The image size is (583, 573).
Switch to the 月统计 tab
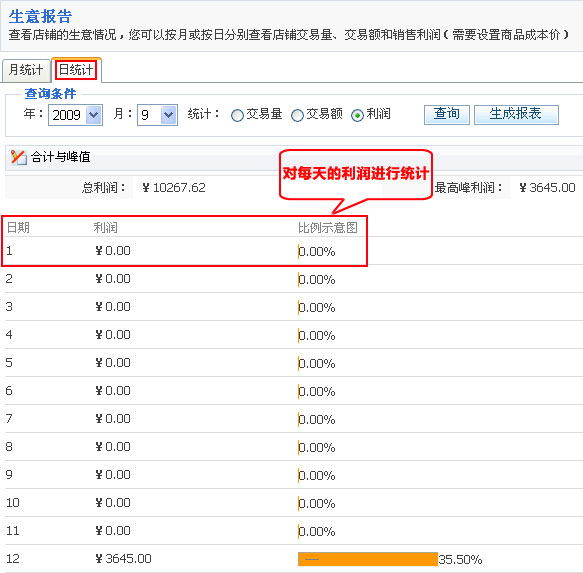[x=26, y=70]
